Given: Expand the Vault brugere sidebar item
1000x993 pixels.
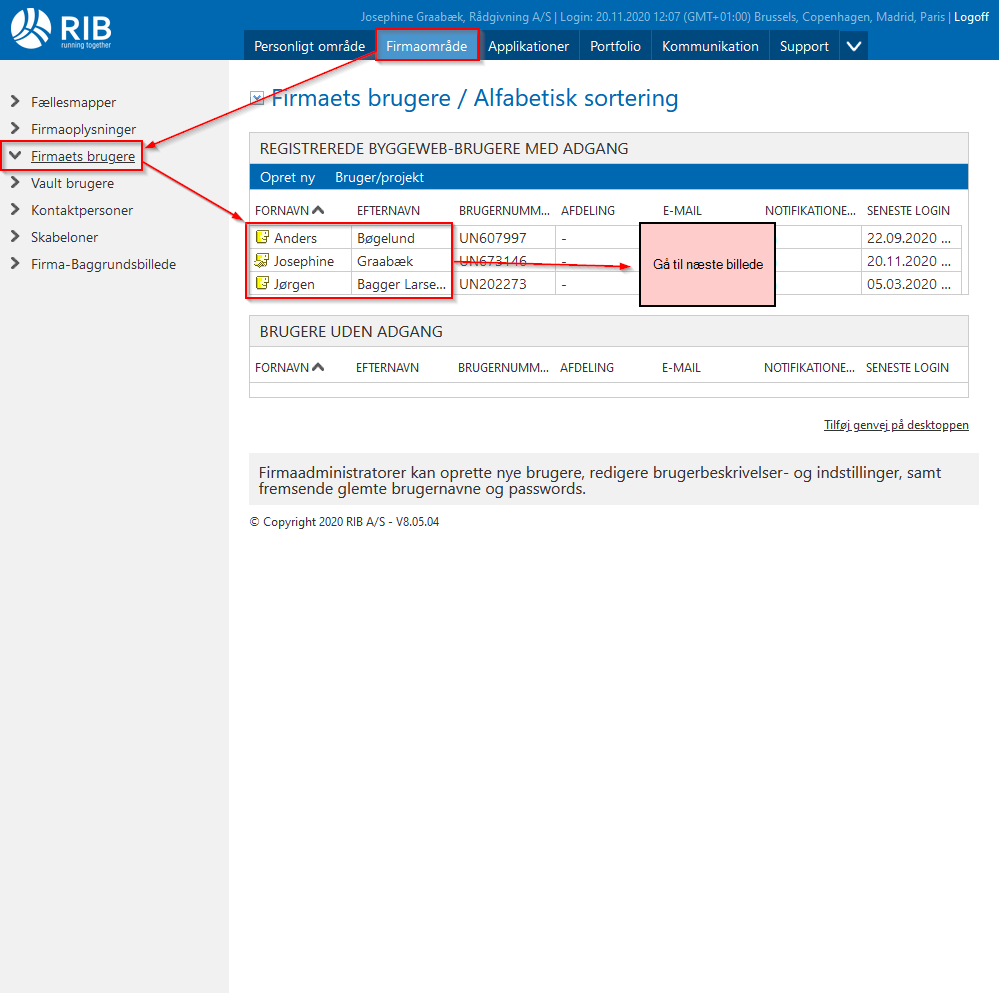Looking at the screenshot, I should pyautogui.click(x=15, y=183).
